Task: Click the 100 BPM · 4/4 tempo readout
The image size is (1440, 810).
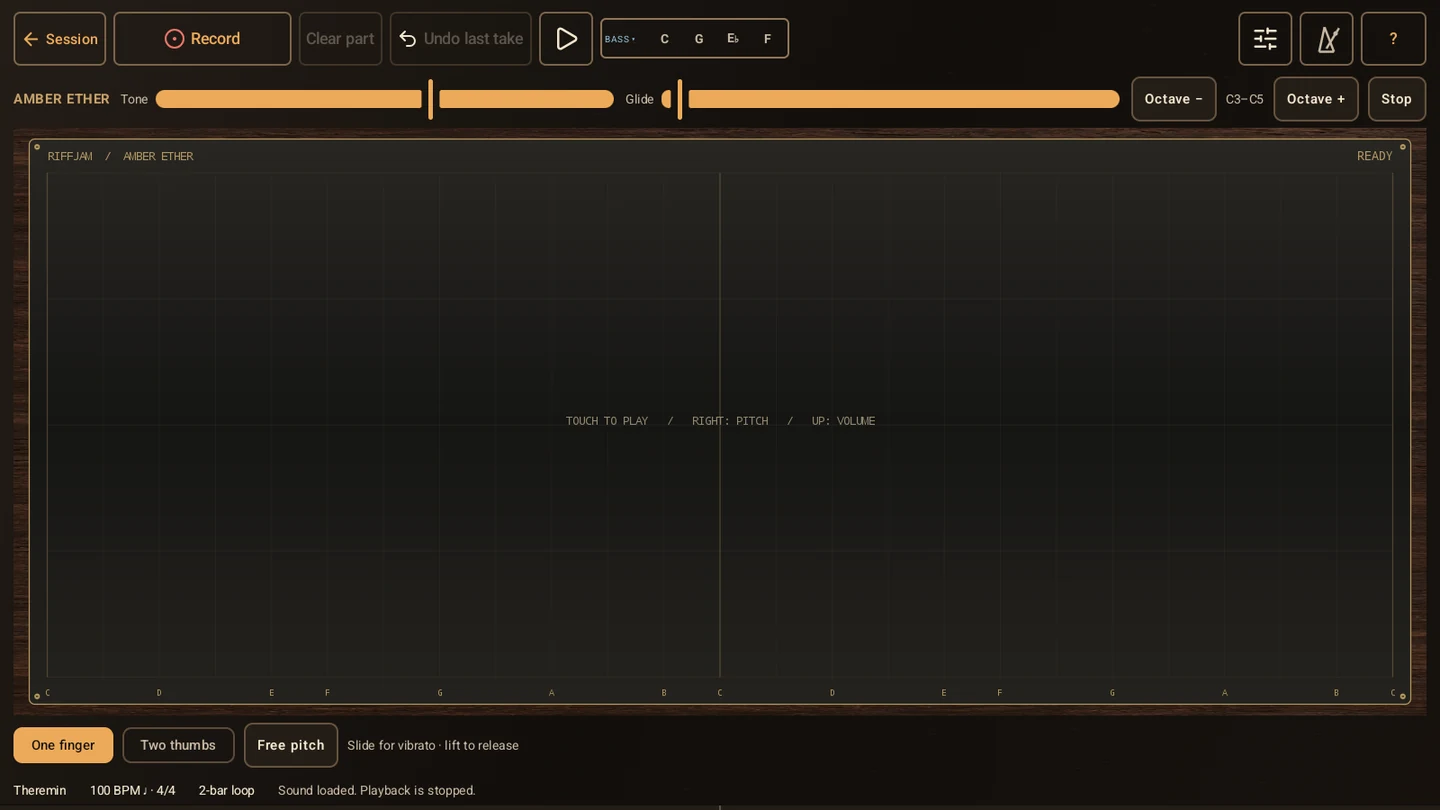Action: click(x=133, y=790)
